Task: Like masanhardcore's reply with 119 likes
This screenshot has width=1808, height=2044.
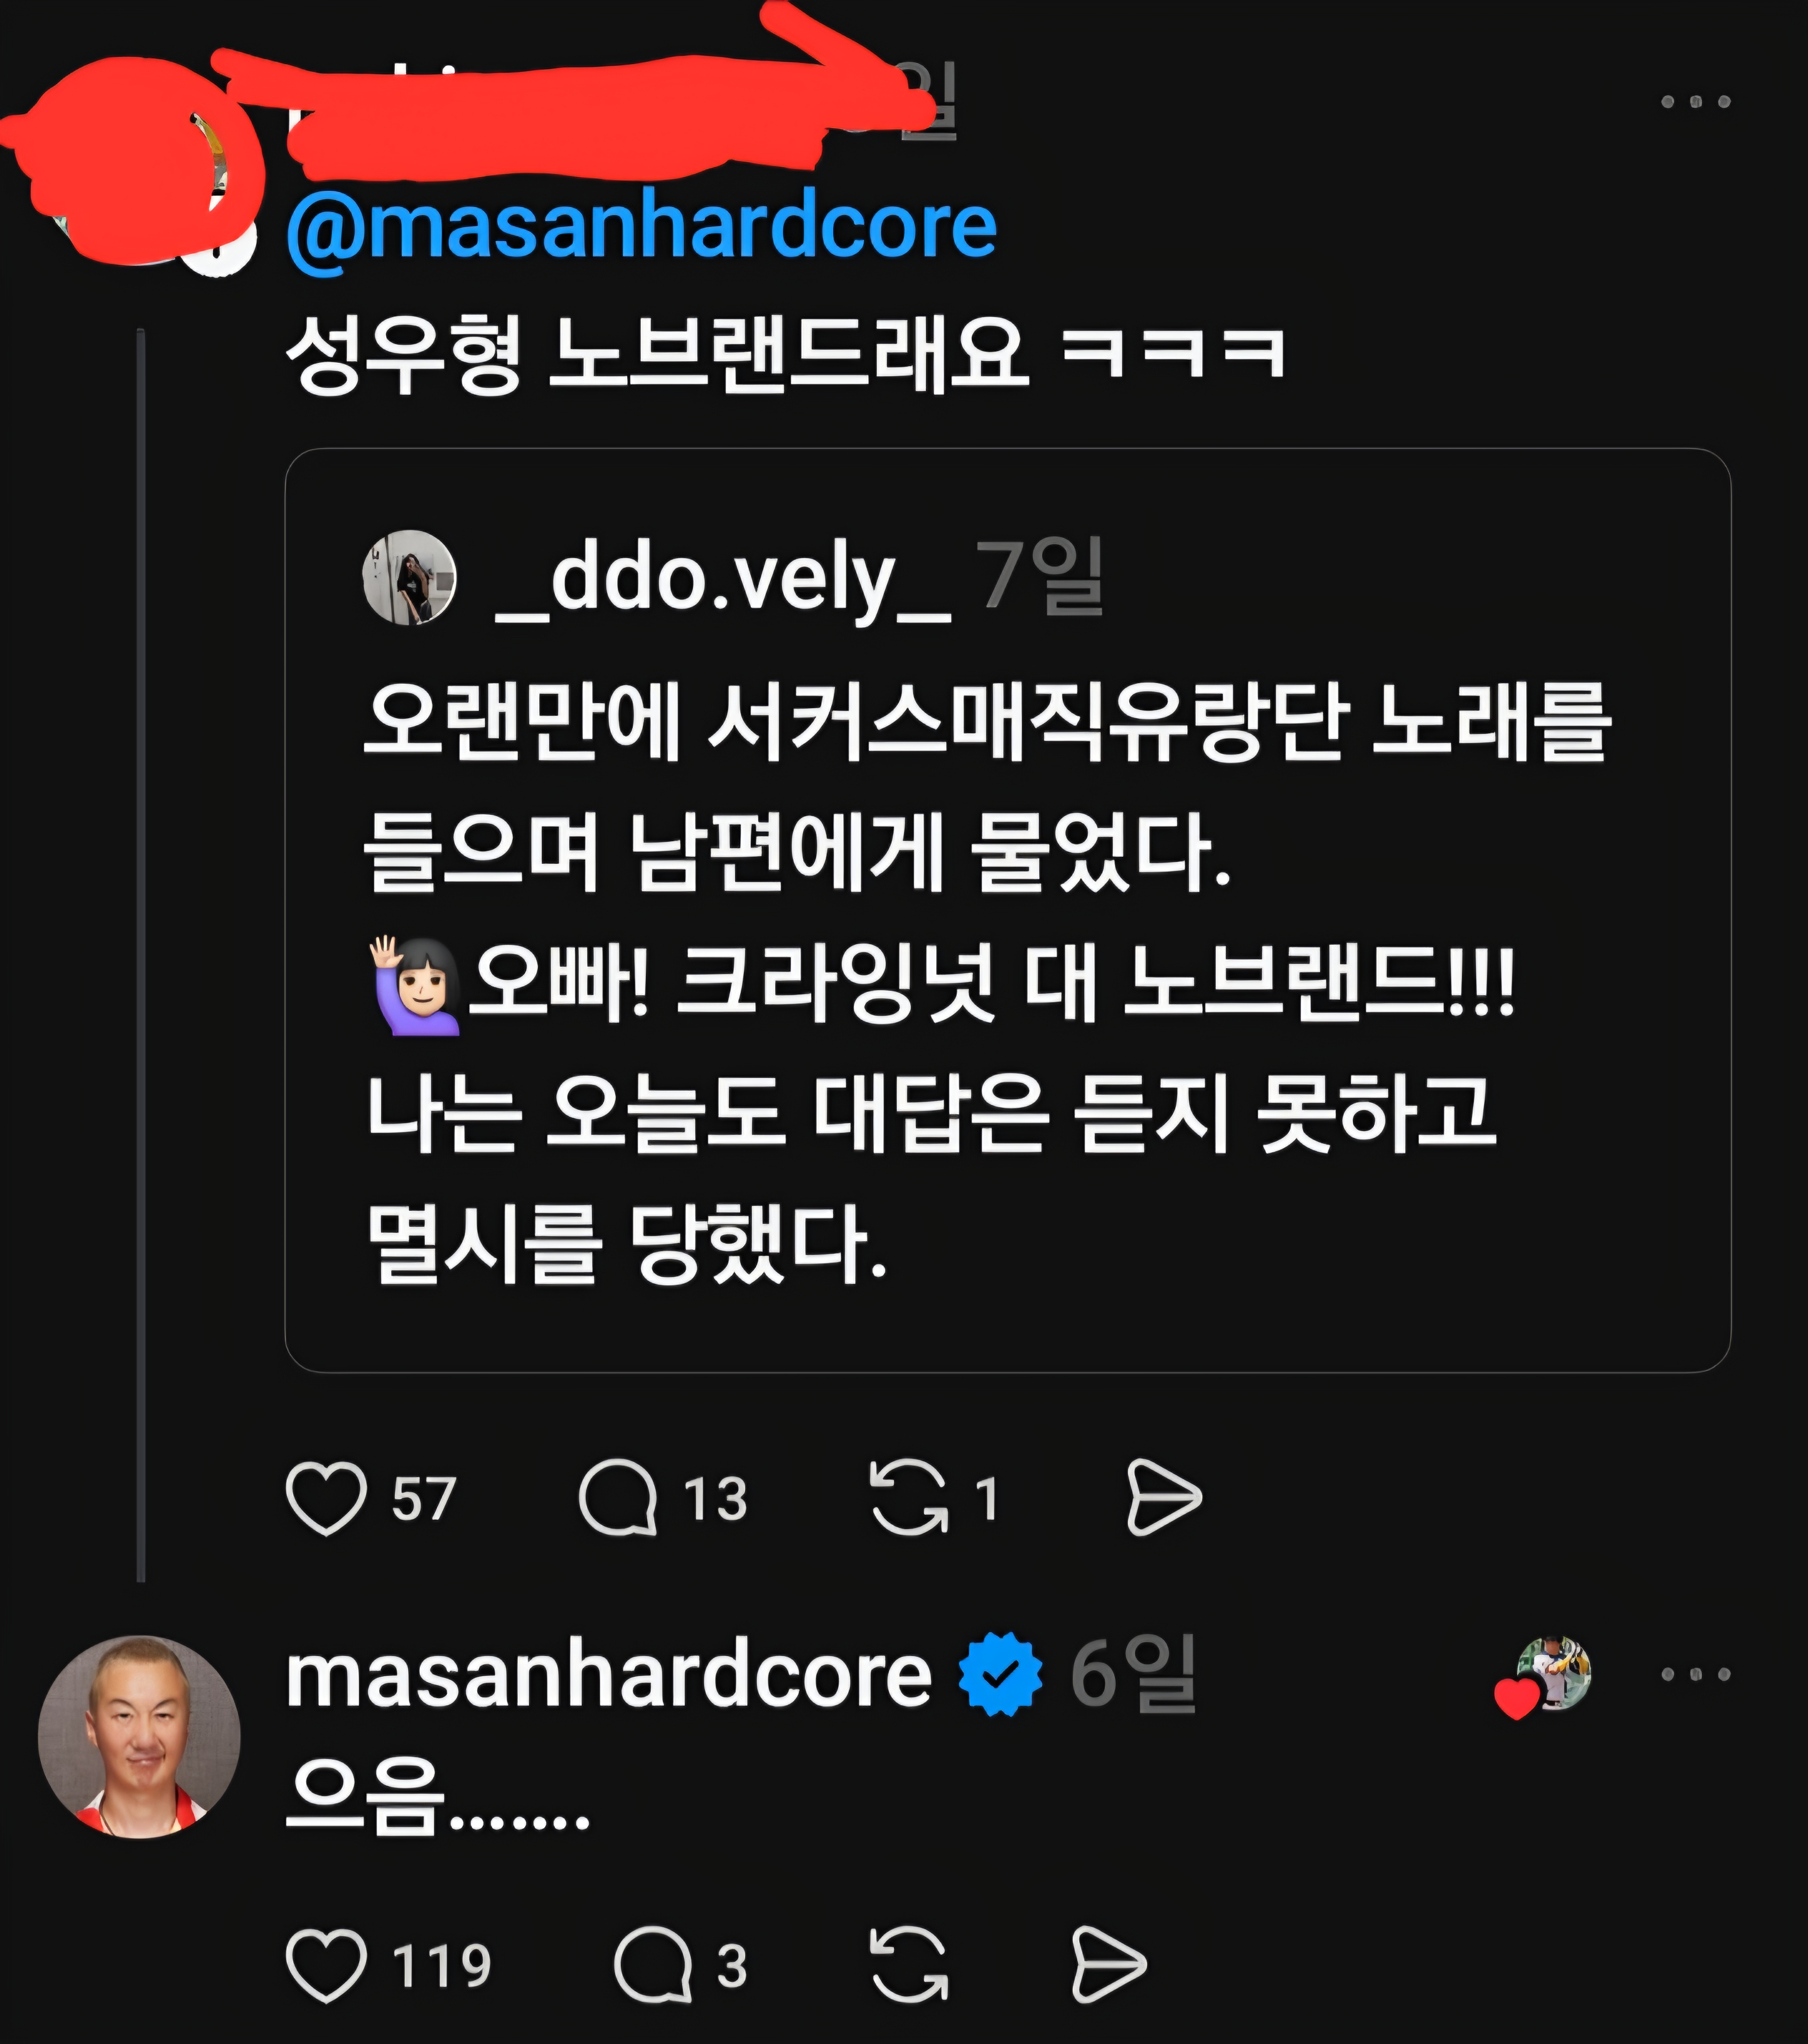Action: 326,1965
